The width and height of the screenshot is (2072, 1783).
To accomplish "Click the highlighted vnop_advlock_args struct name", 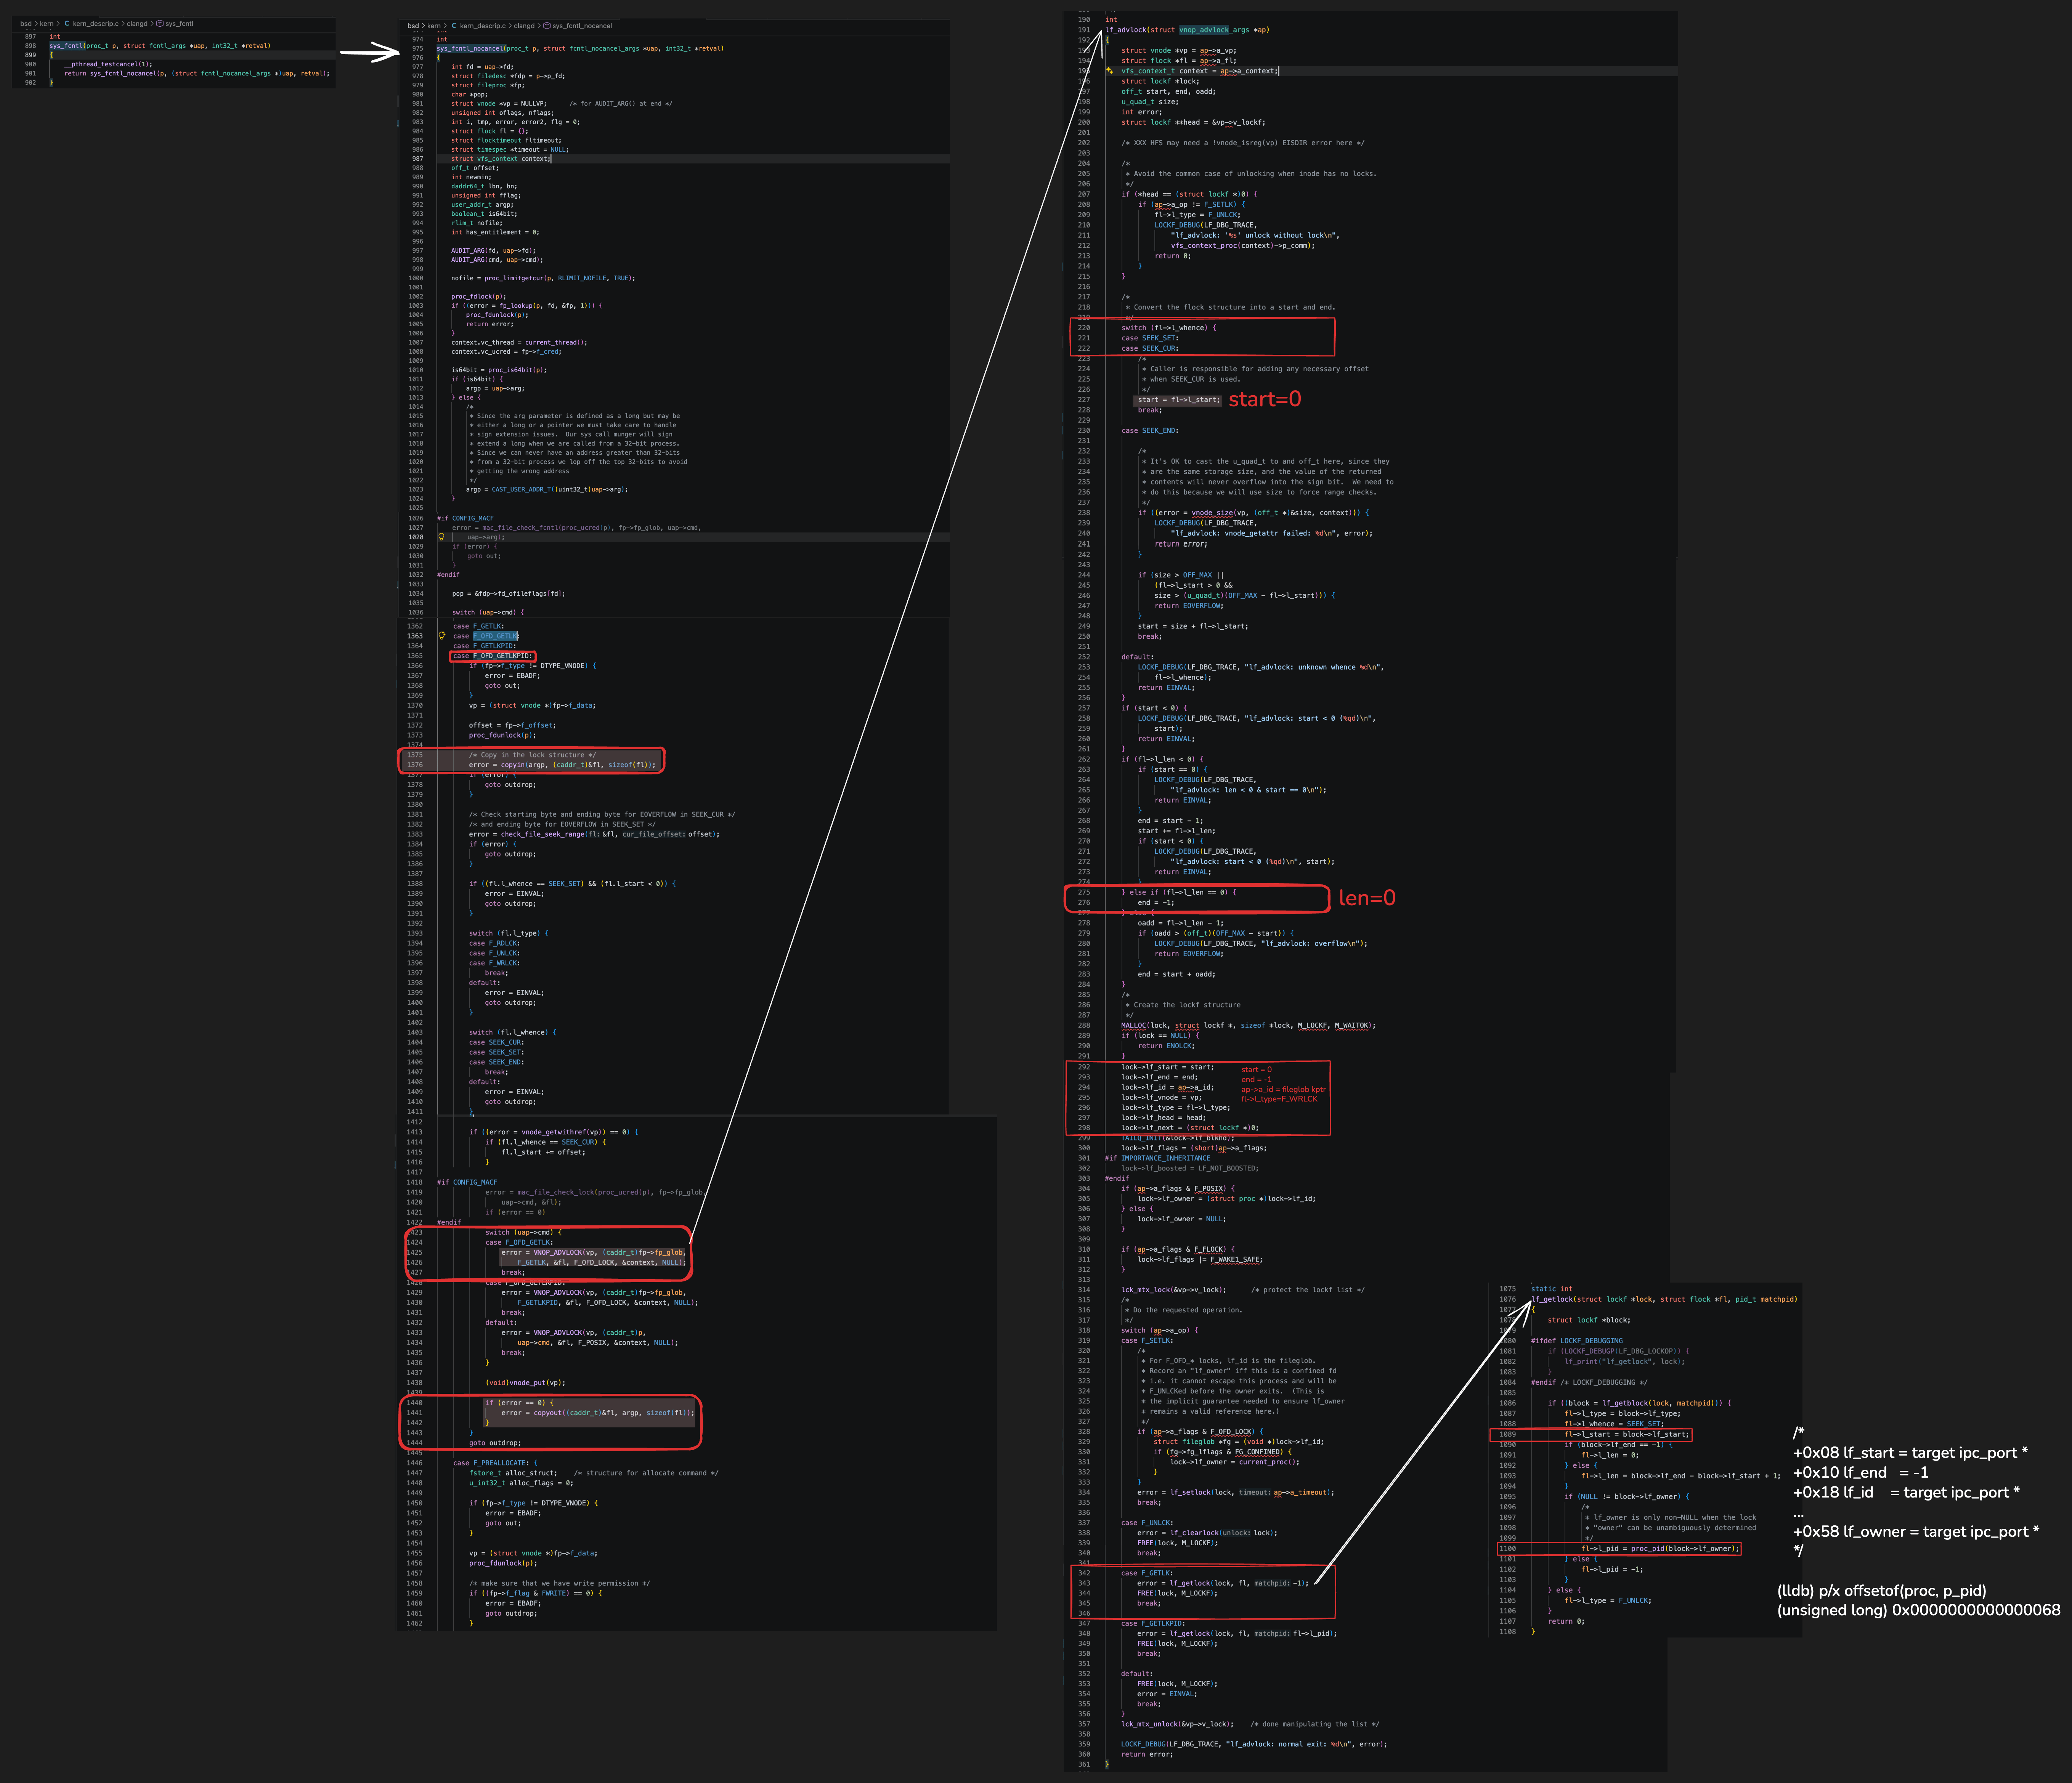I will click(1213, 30).
